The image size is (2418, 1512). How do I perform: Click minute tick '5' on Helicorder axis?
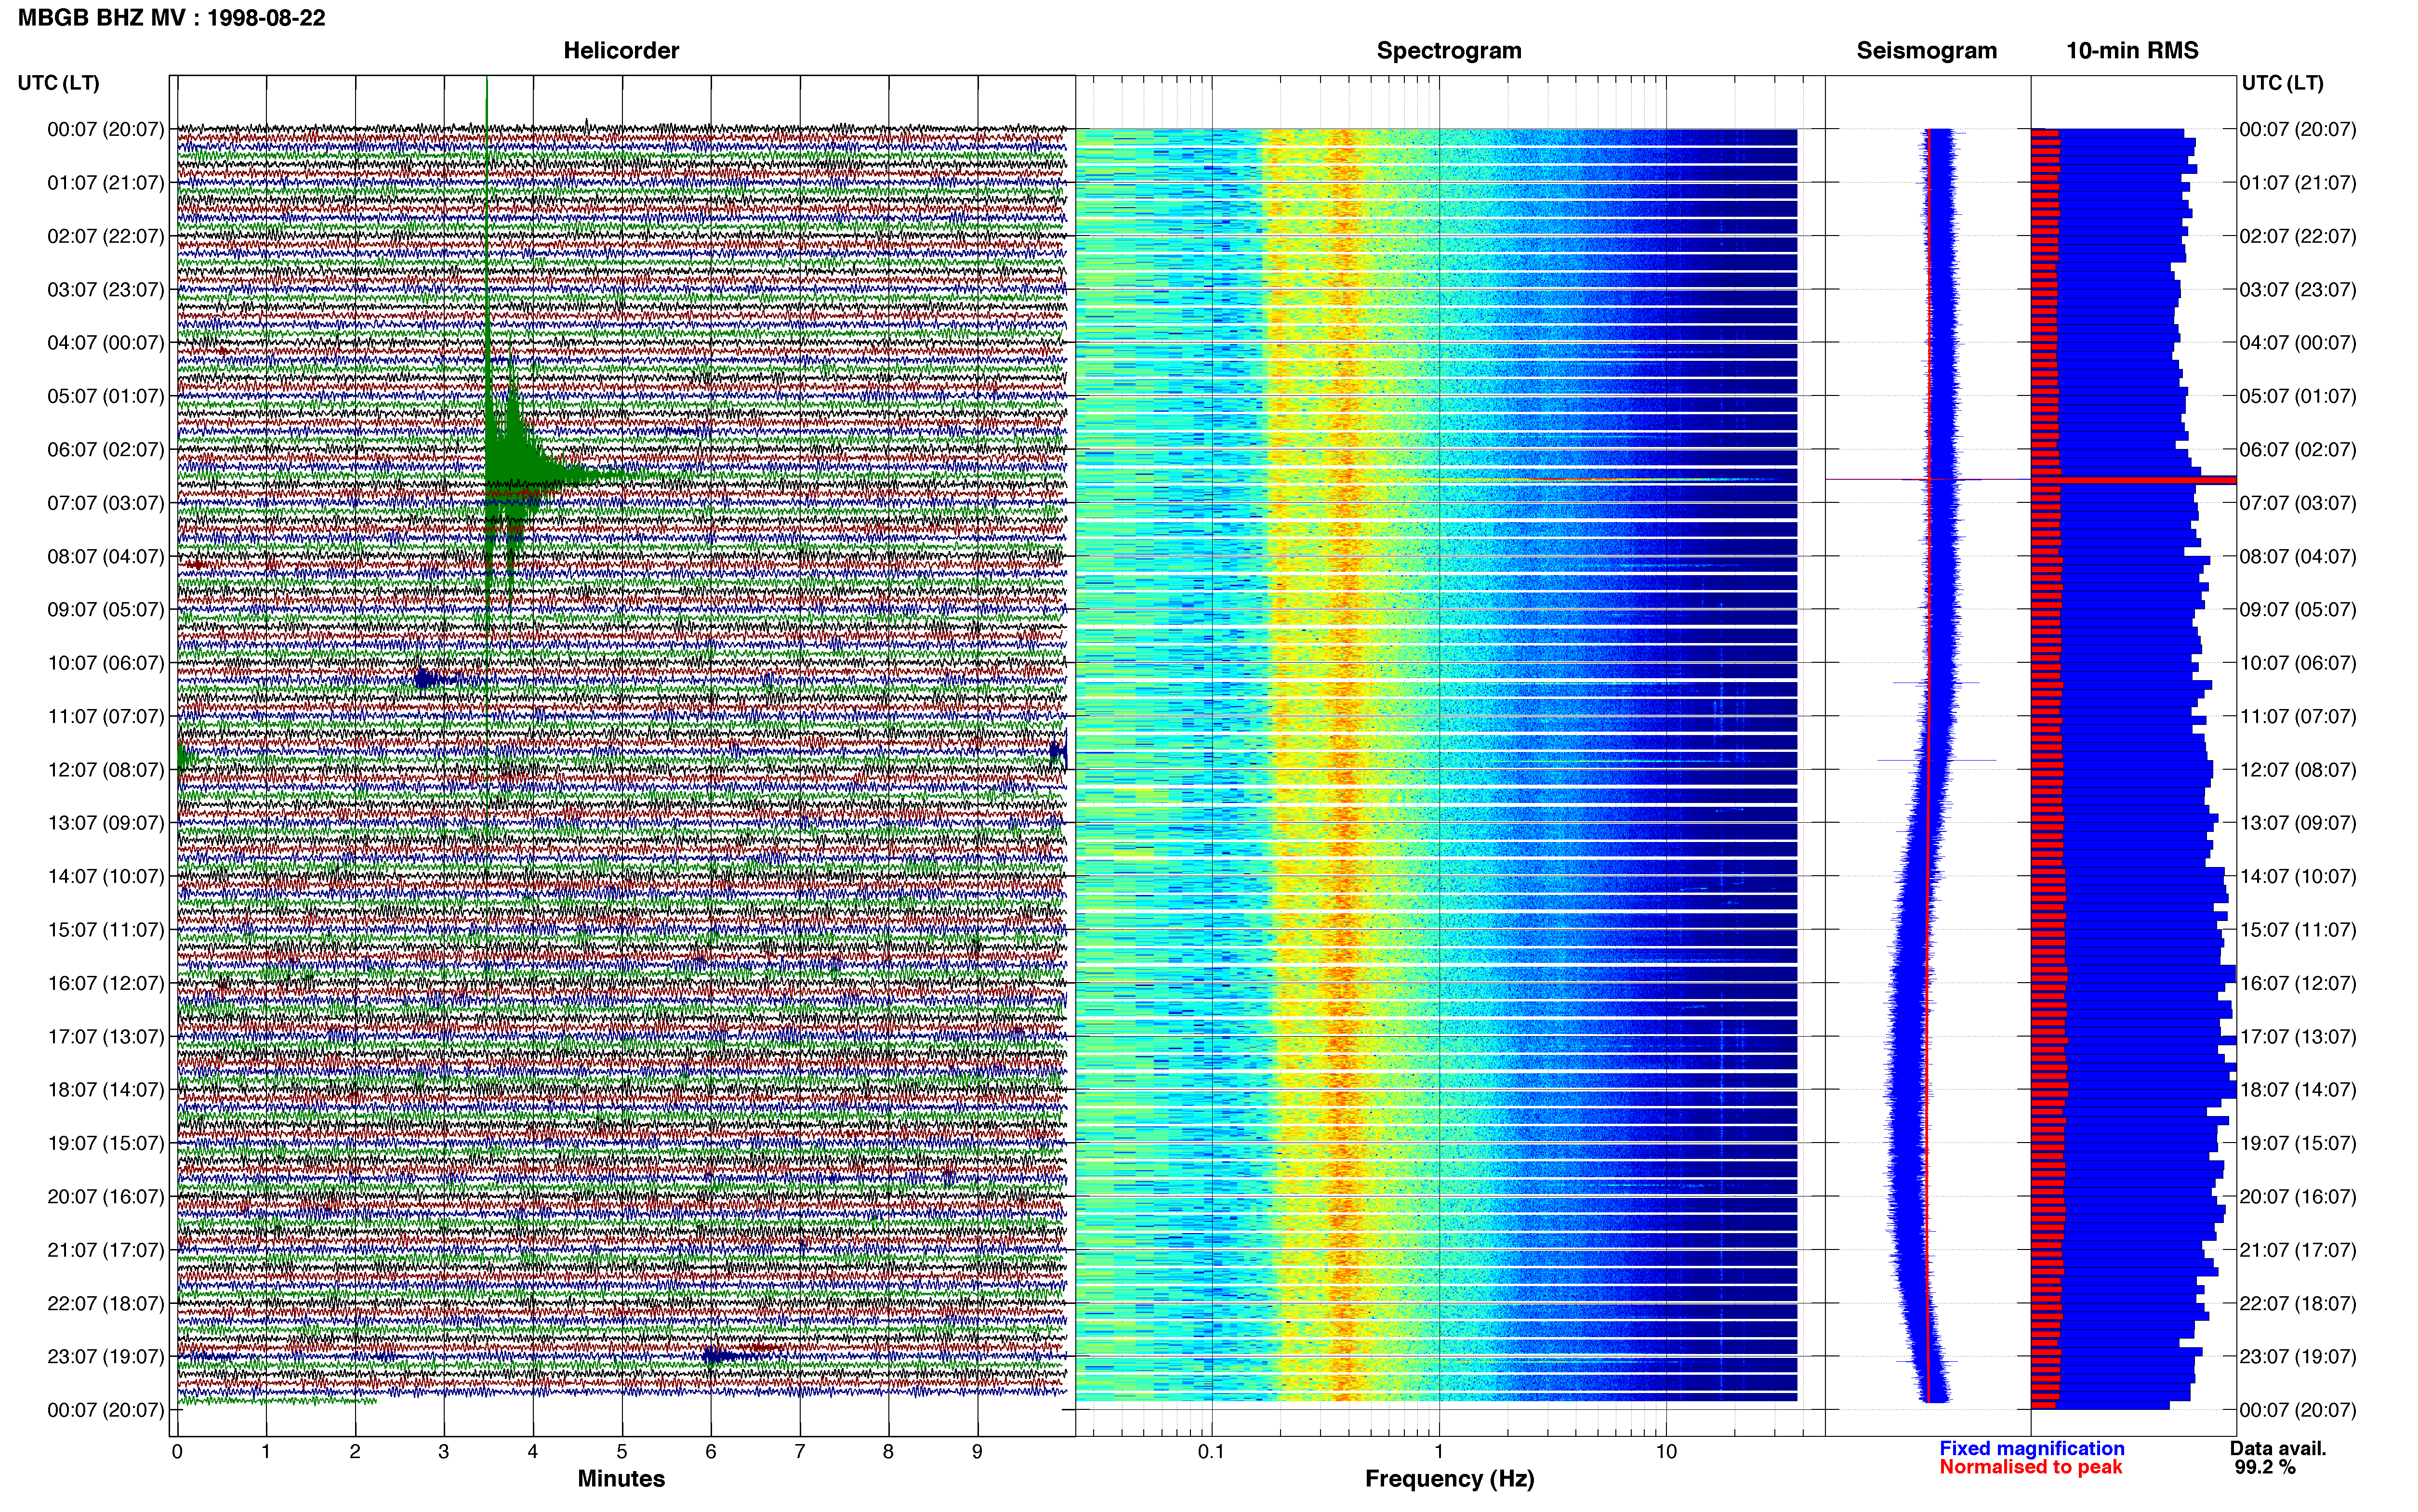tap(622, 1452)
